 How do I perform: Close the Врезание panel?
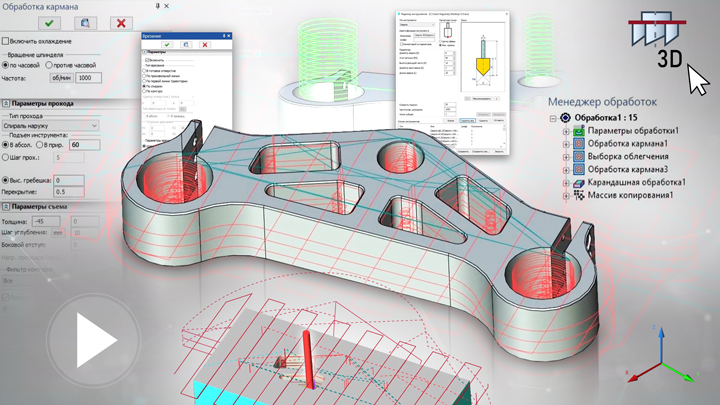229,36
